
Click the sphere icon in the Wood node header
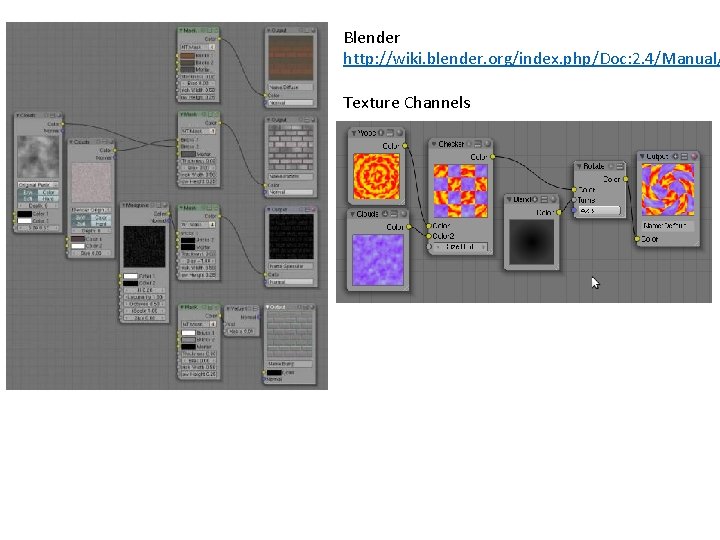[399, 133]
